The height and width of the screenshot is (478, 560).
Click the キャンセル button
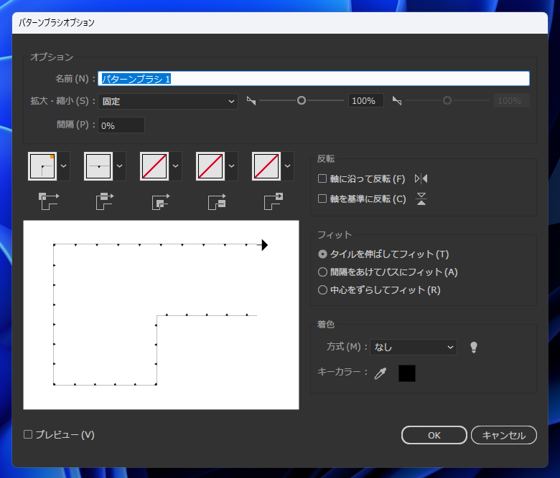[x=504, y=435]
